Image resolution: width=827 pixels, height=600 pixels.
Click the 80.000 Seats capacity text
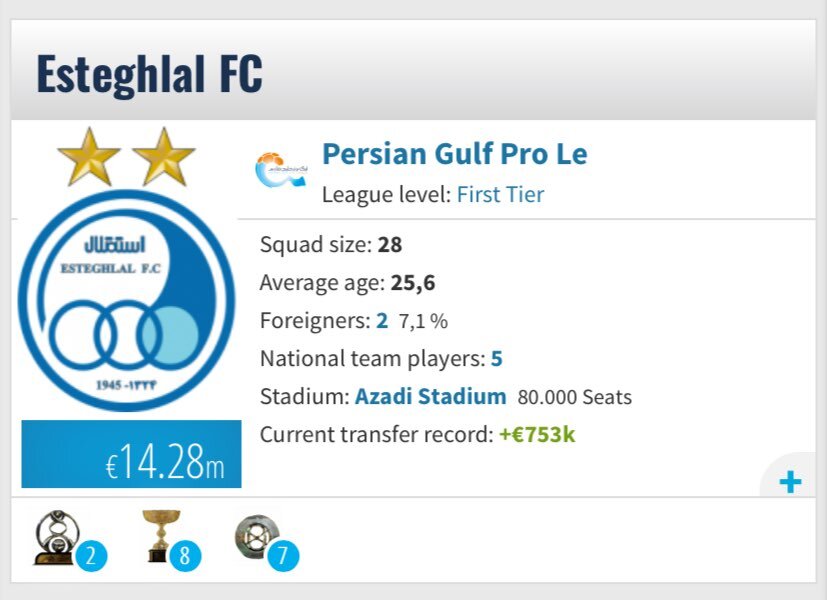[574, 397]
